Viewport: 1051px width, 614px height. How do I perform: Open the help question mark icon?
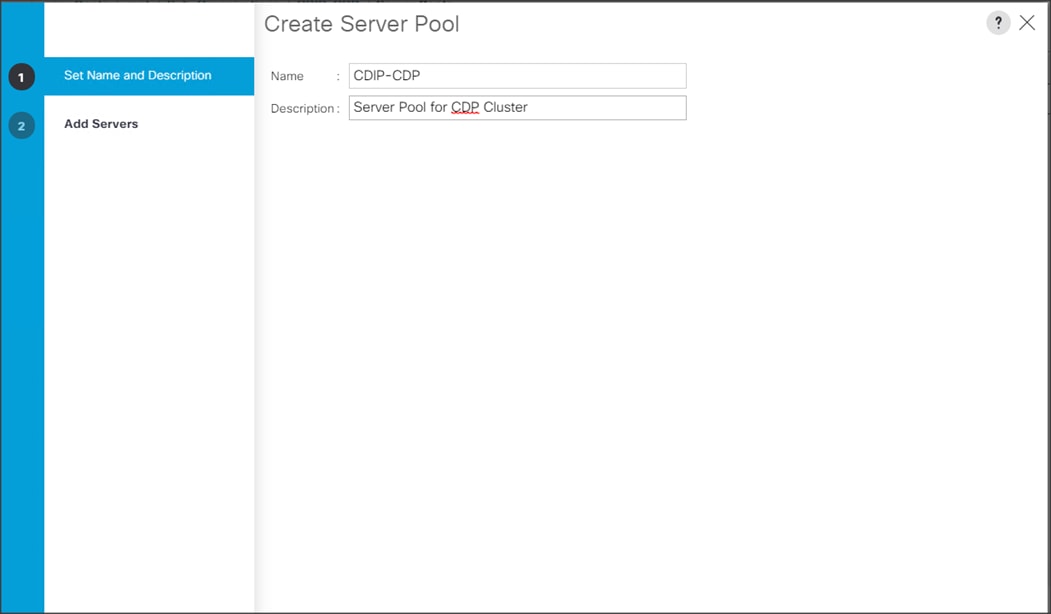point(998,23)
